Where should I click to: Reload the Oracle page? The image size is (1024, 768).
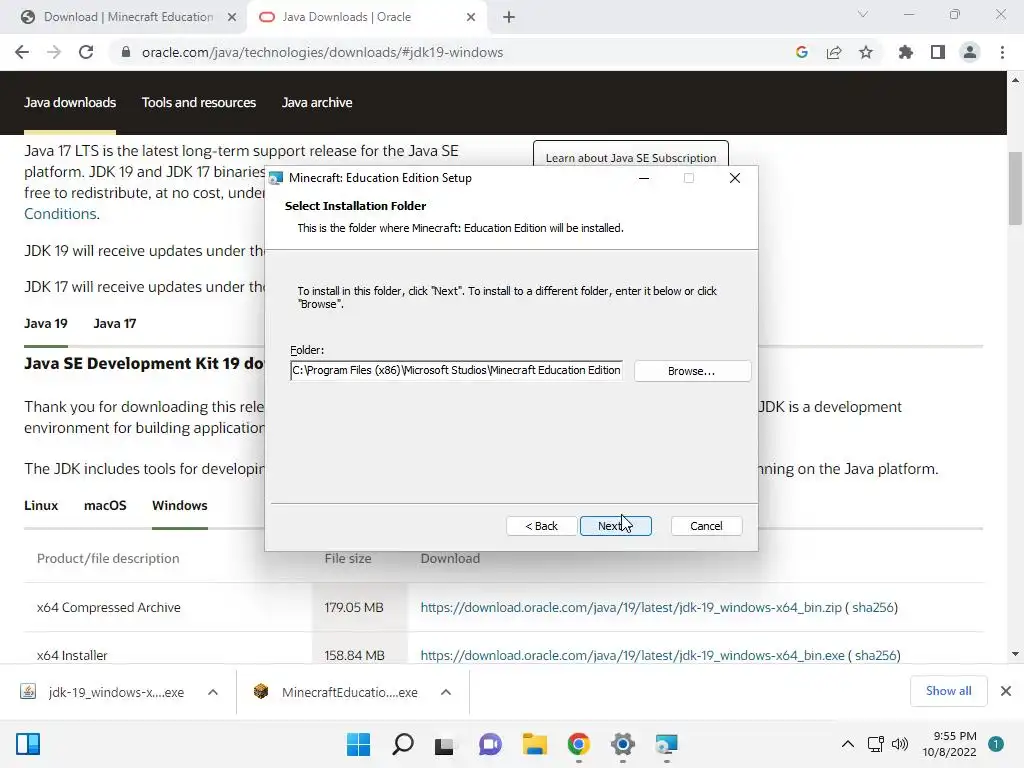(x=86, y=52)
